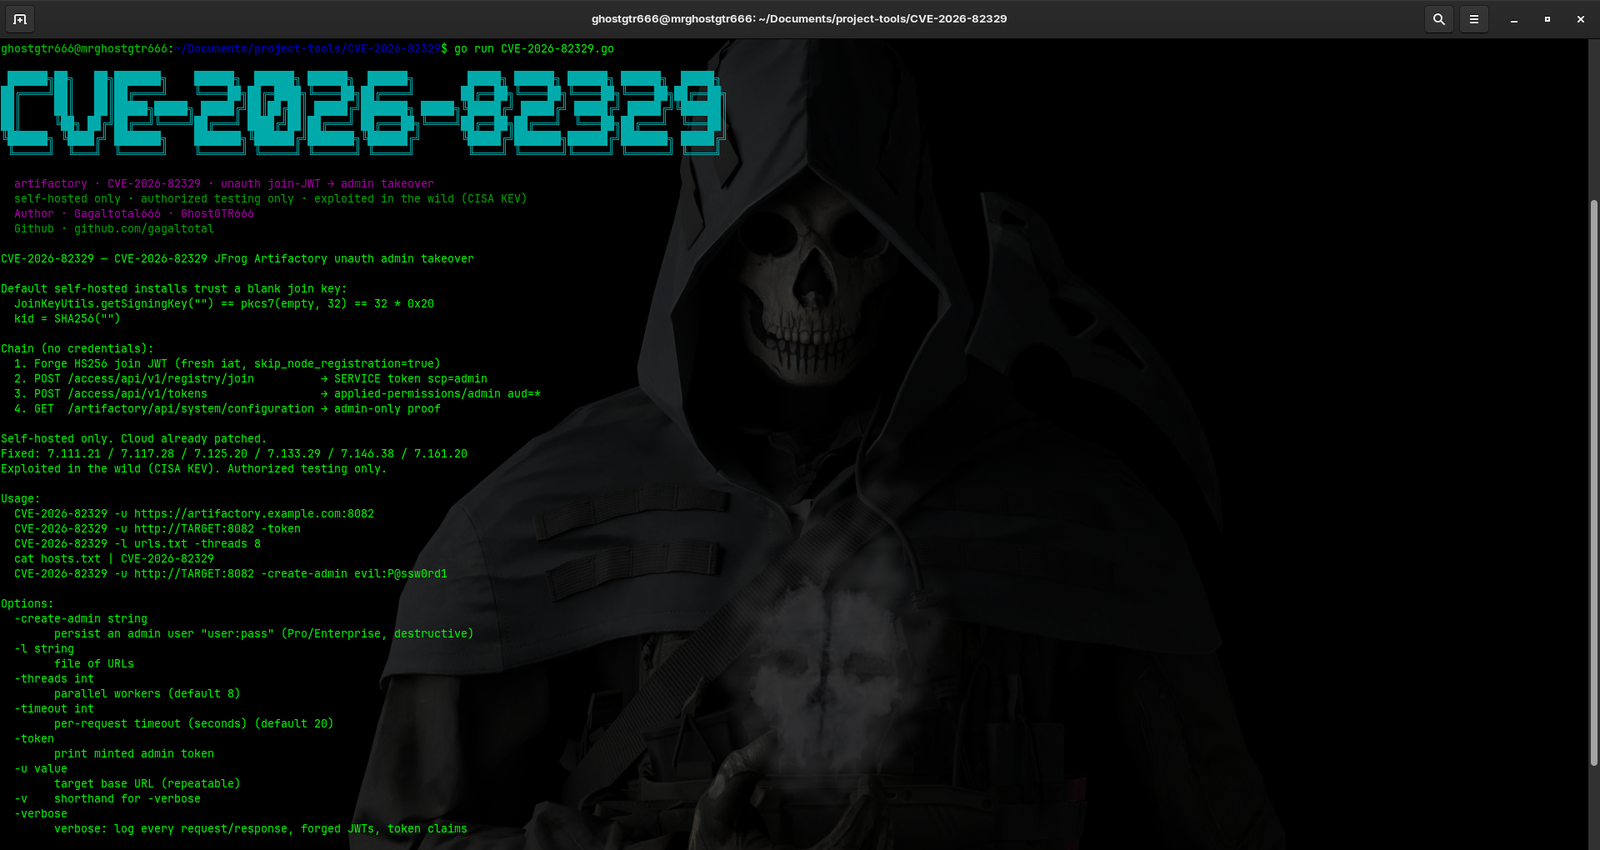Click the "Fixed: 7.111.21" versions line
Viewport: 1600px width, 850px height.
[x=234, y=454]
